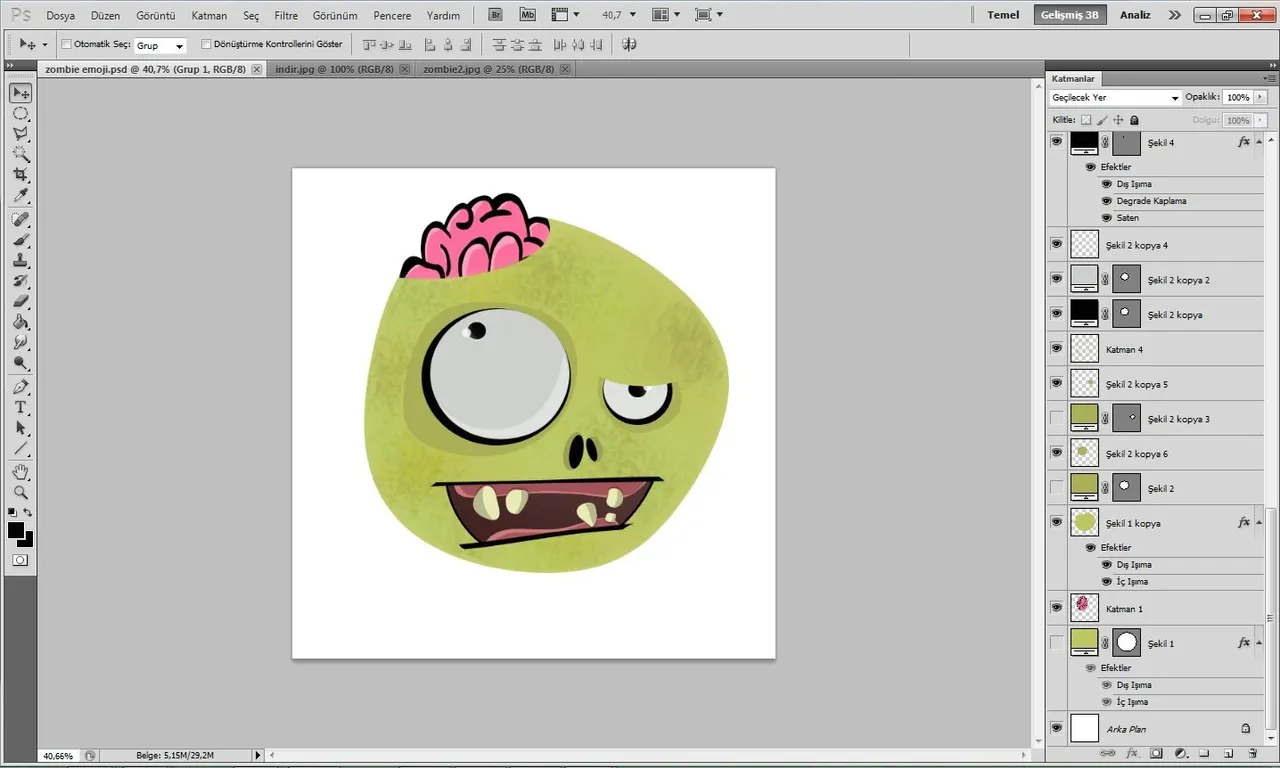This screenshot has height=768, width=1280.
Task: Click the auto-align layers icon
Action: coord(629,45)
